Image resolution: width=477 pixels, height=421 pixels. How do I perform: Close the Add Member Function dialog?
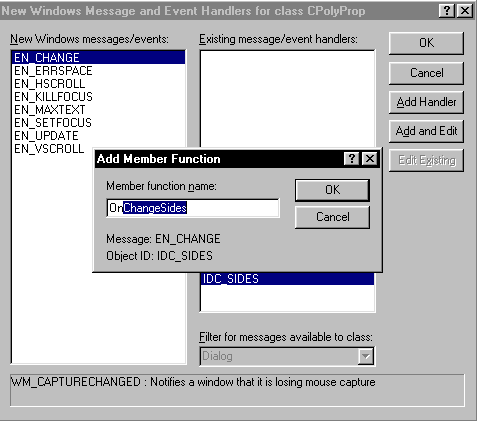pos(370,159)
